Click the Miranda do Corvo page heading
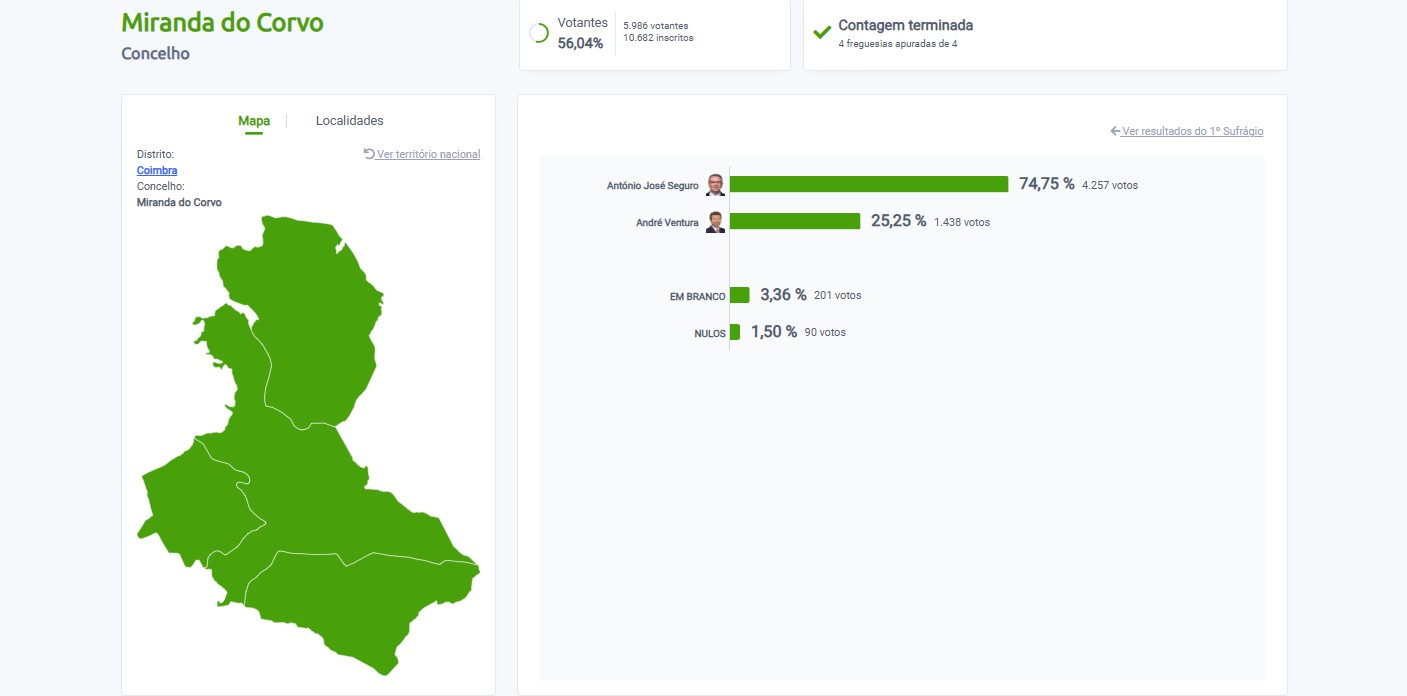This screenshot has height=696, width=1407. click(222, 22)
